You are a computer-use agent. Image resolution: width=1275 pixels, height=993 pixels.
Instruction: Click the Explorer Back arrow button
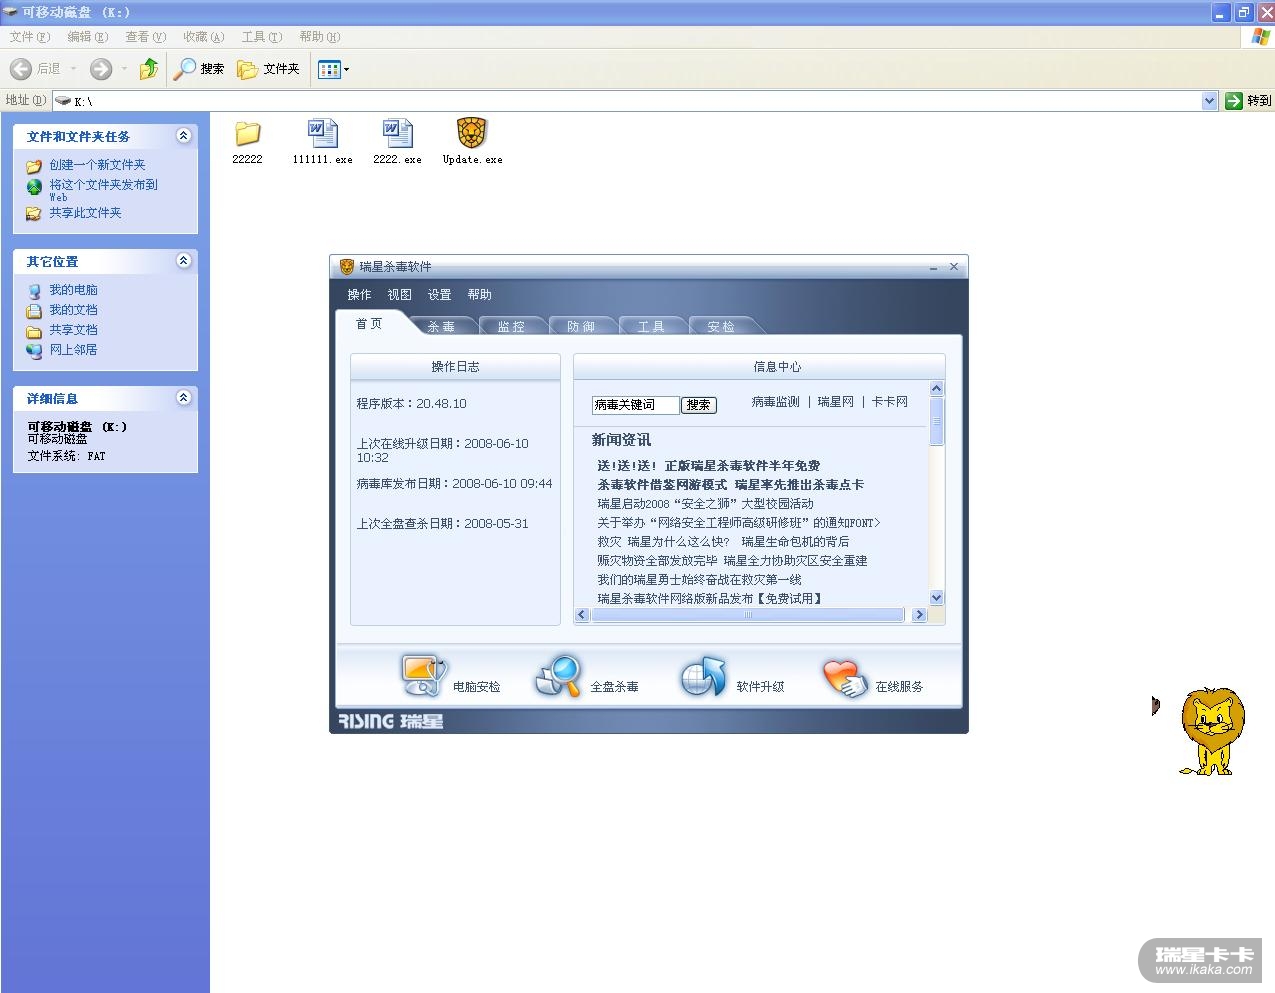point(21,69)
